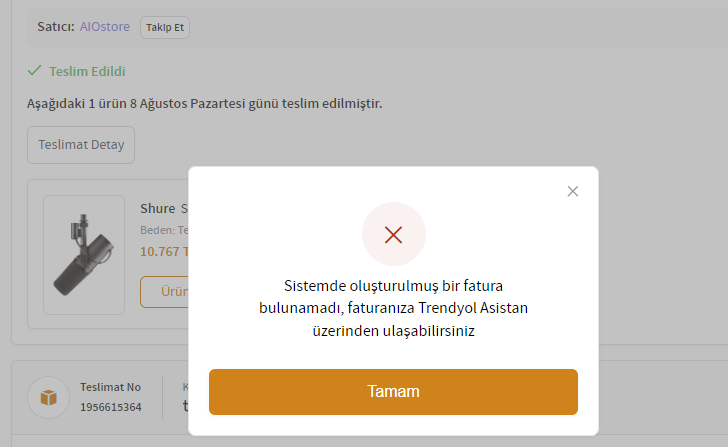
Task: Open the Shure product title link
Action: click(x=158, y=208)
